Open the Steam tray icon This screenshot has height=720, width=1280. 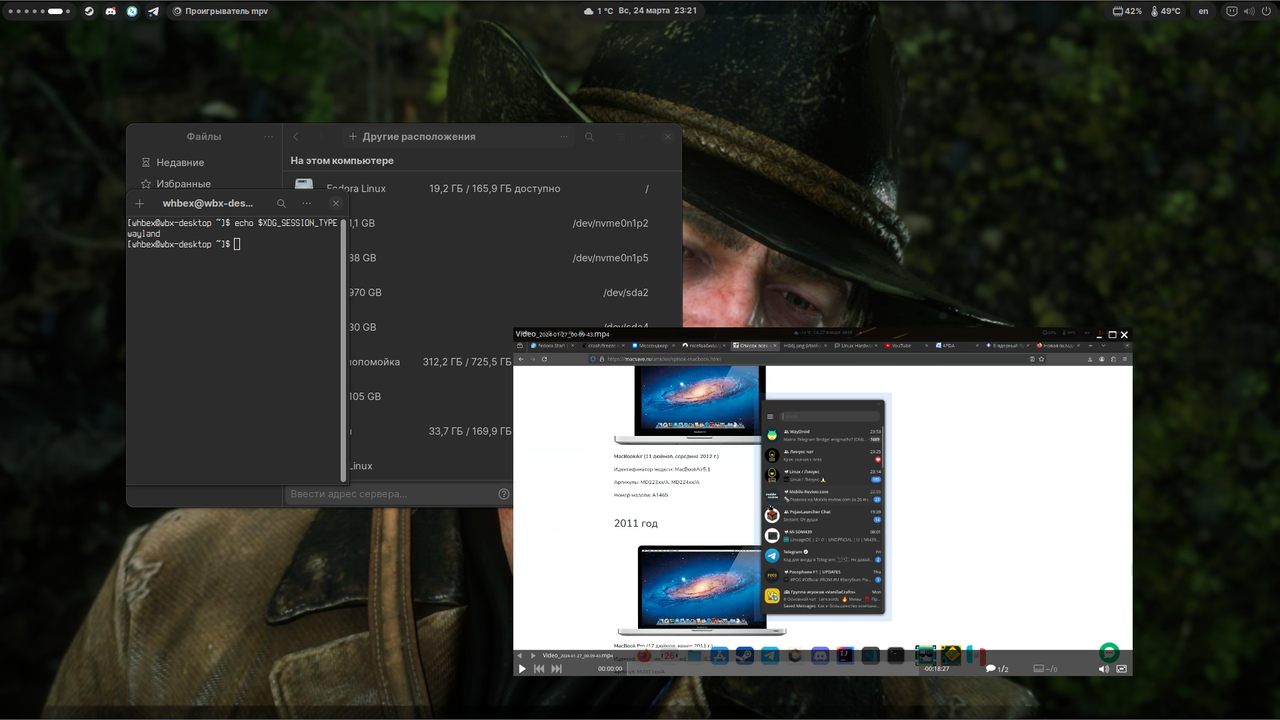89,11
